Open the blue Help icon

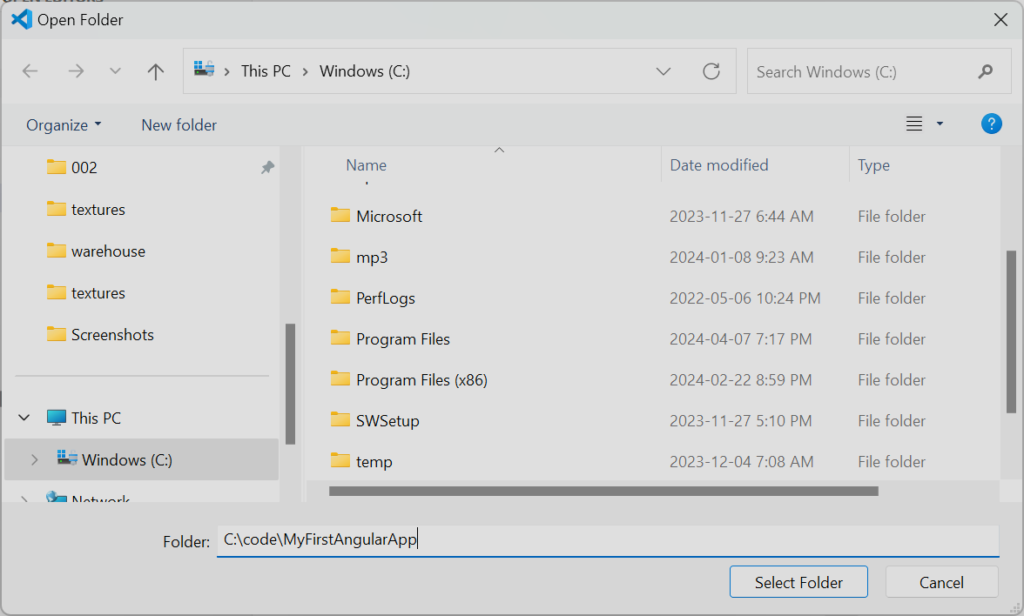(x=991, y=124)
